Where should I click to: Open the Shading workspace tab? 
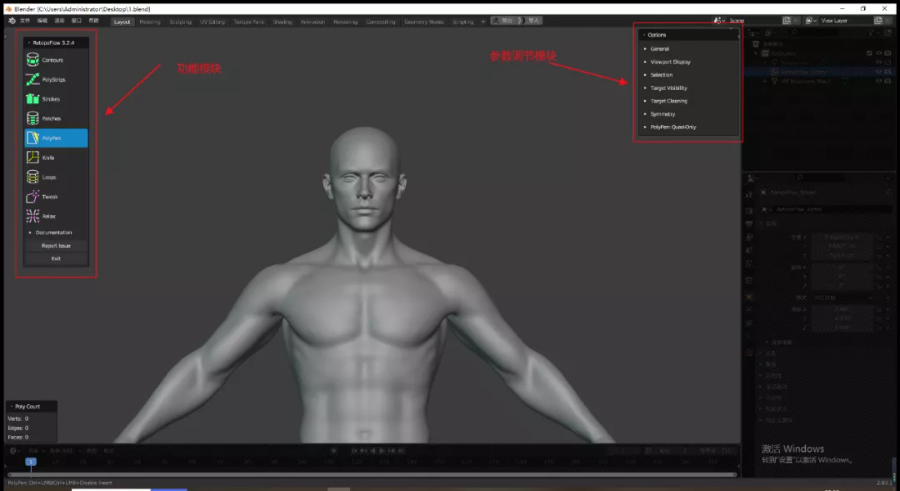tap(283, 21)
